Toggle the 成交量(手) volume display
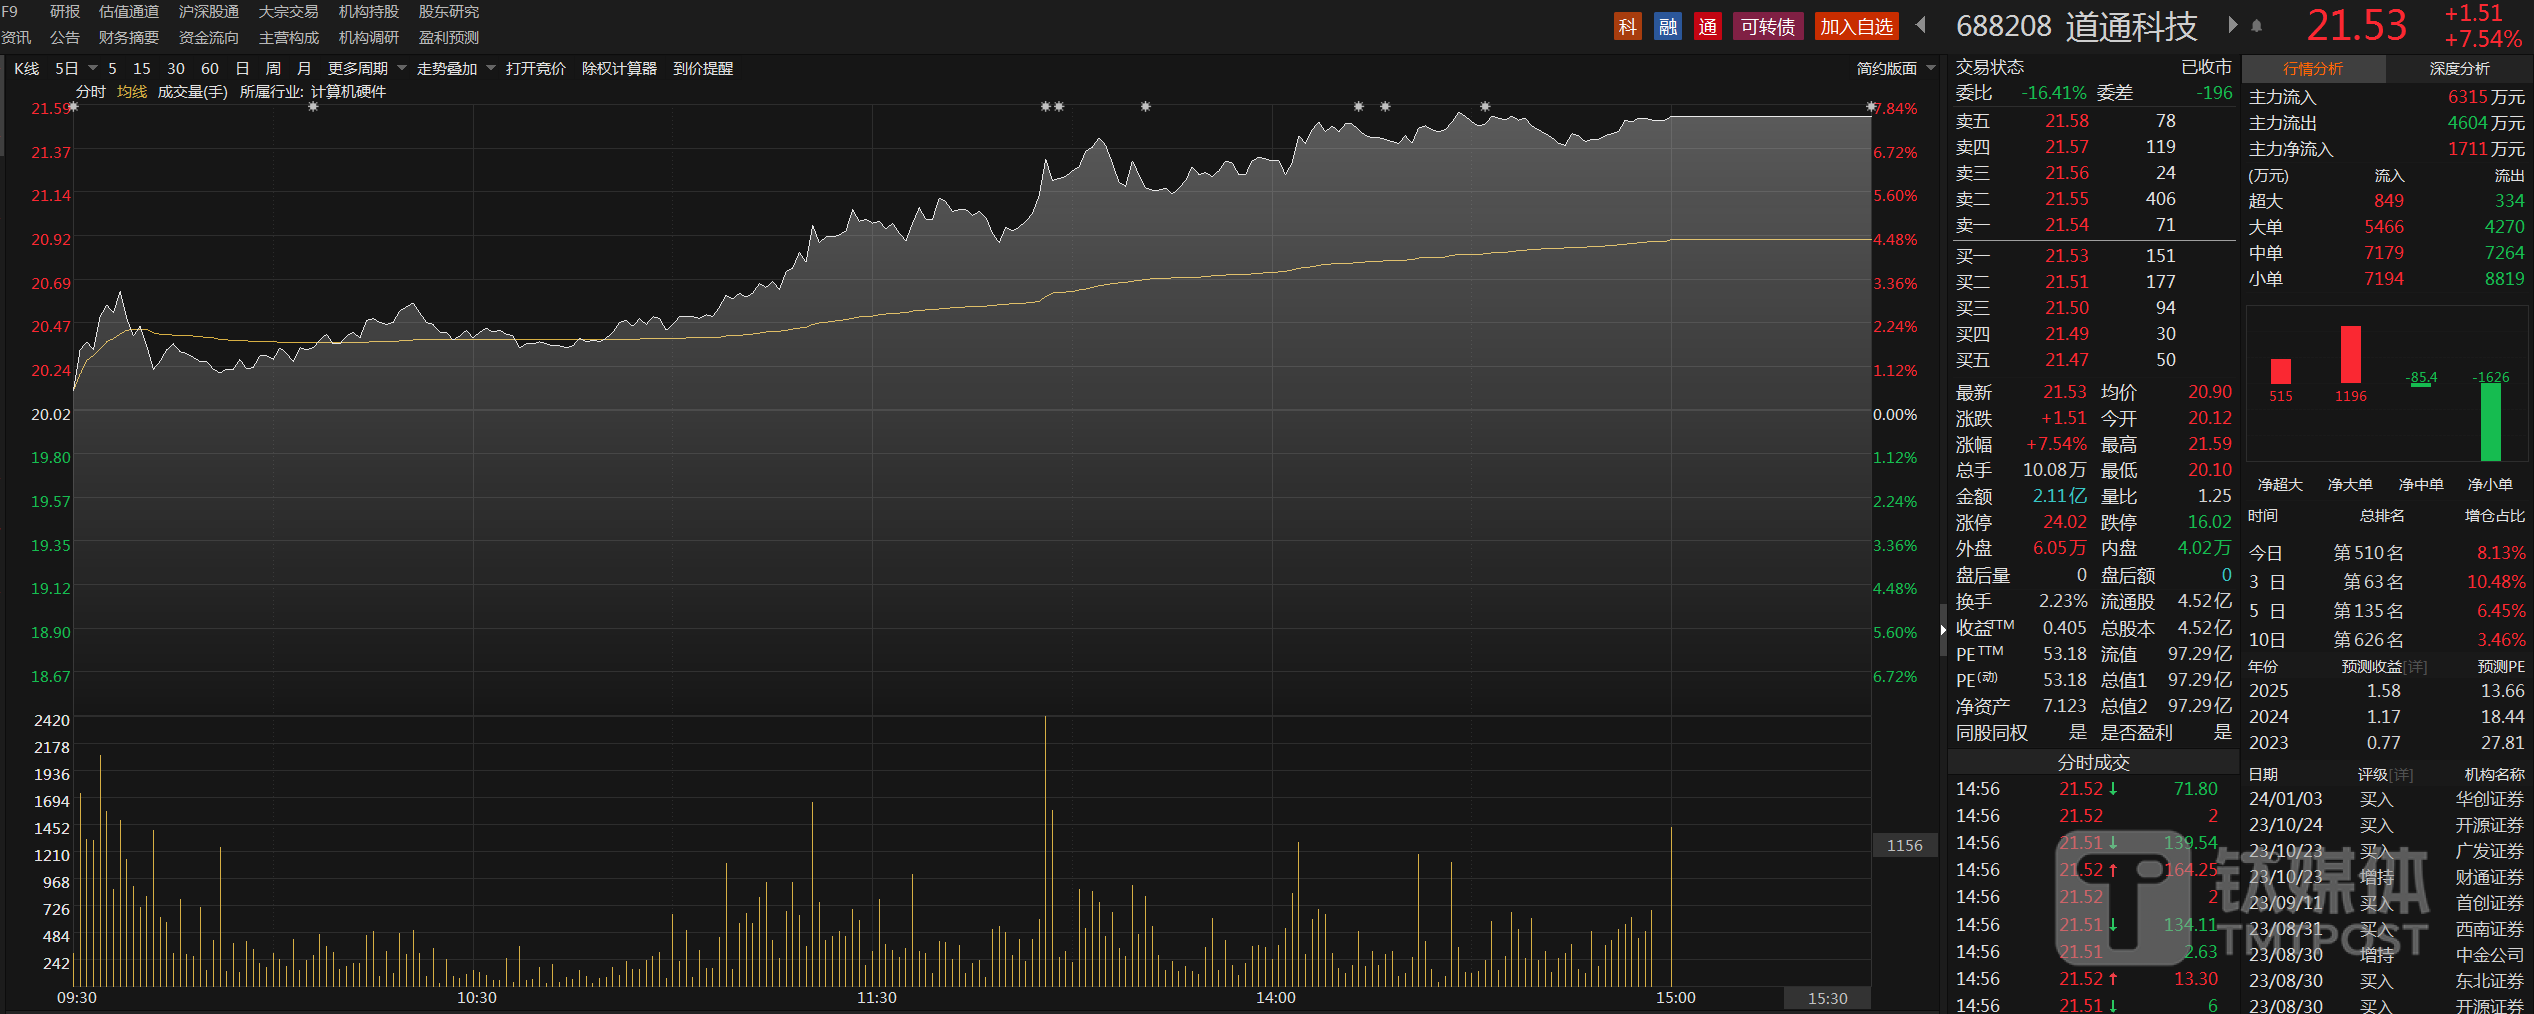Screen dimensions: 2534x1014 point(192,92)
